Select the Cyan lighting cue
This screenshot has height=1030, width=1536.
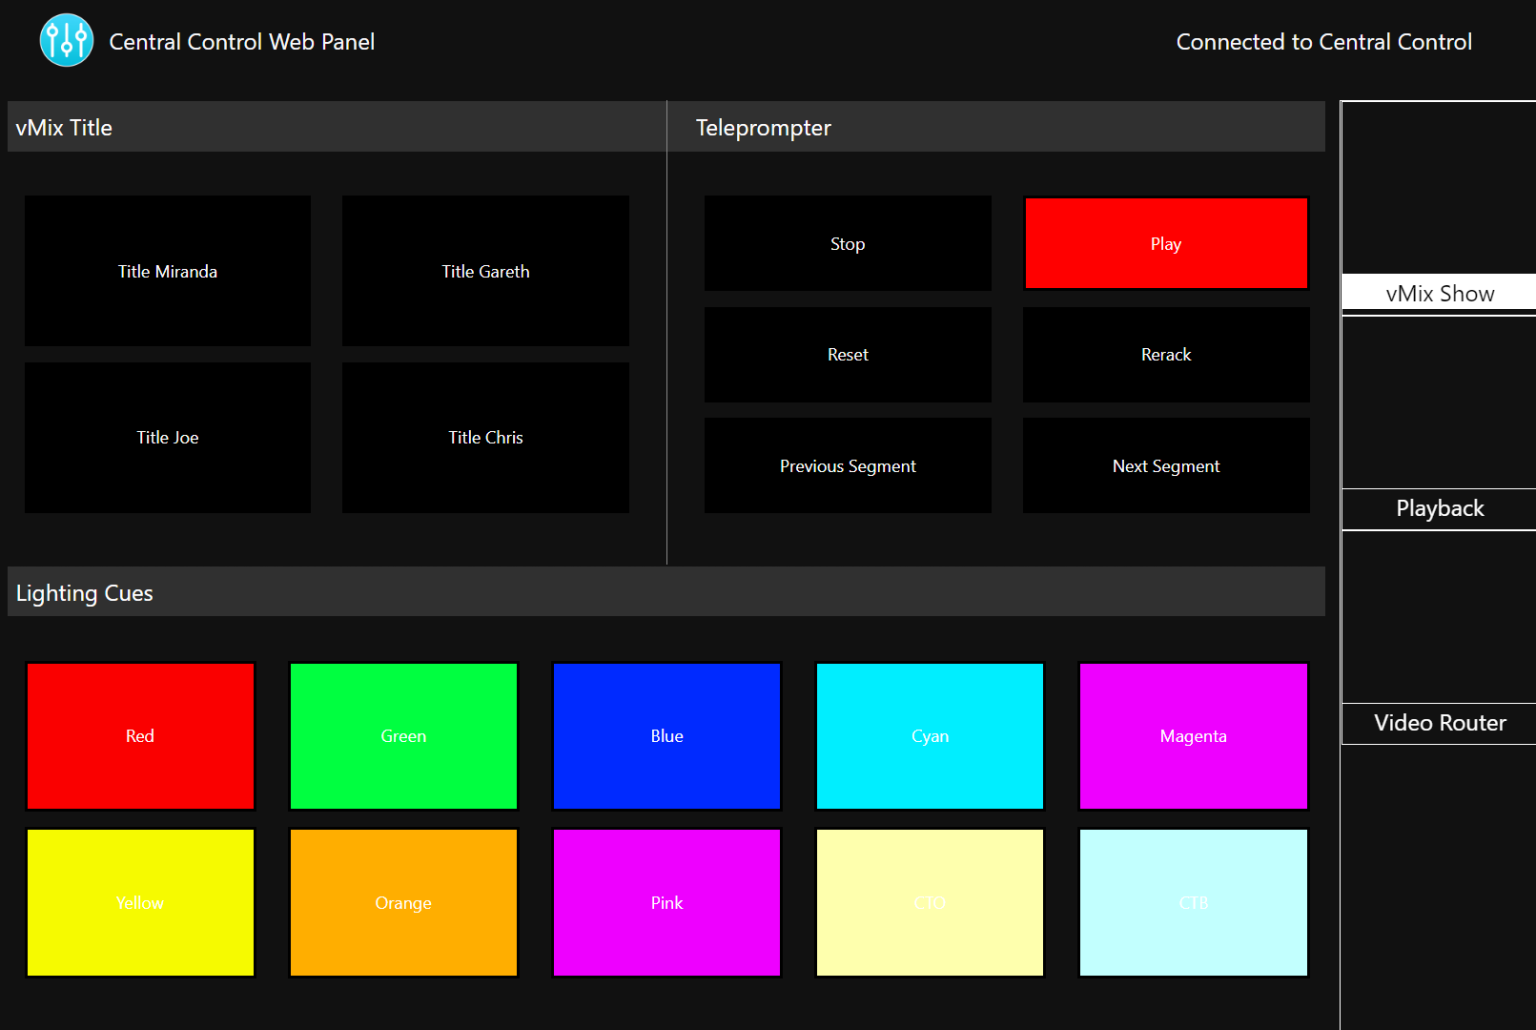[930, 736]
